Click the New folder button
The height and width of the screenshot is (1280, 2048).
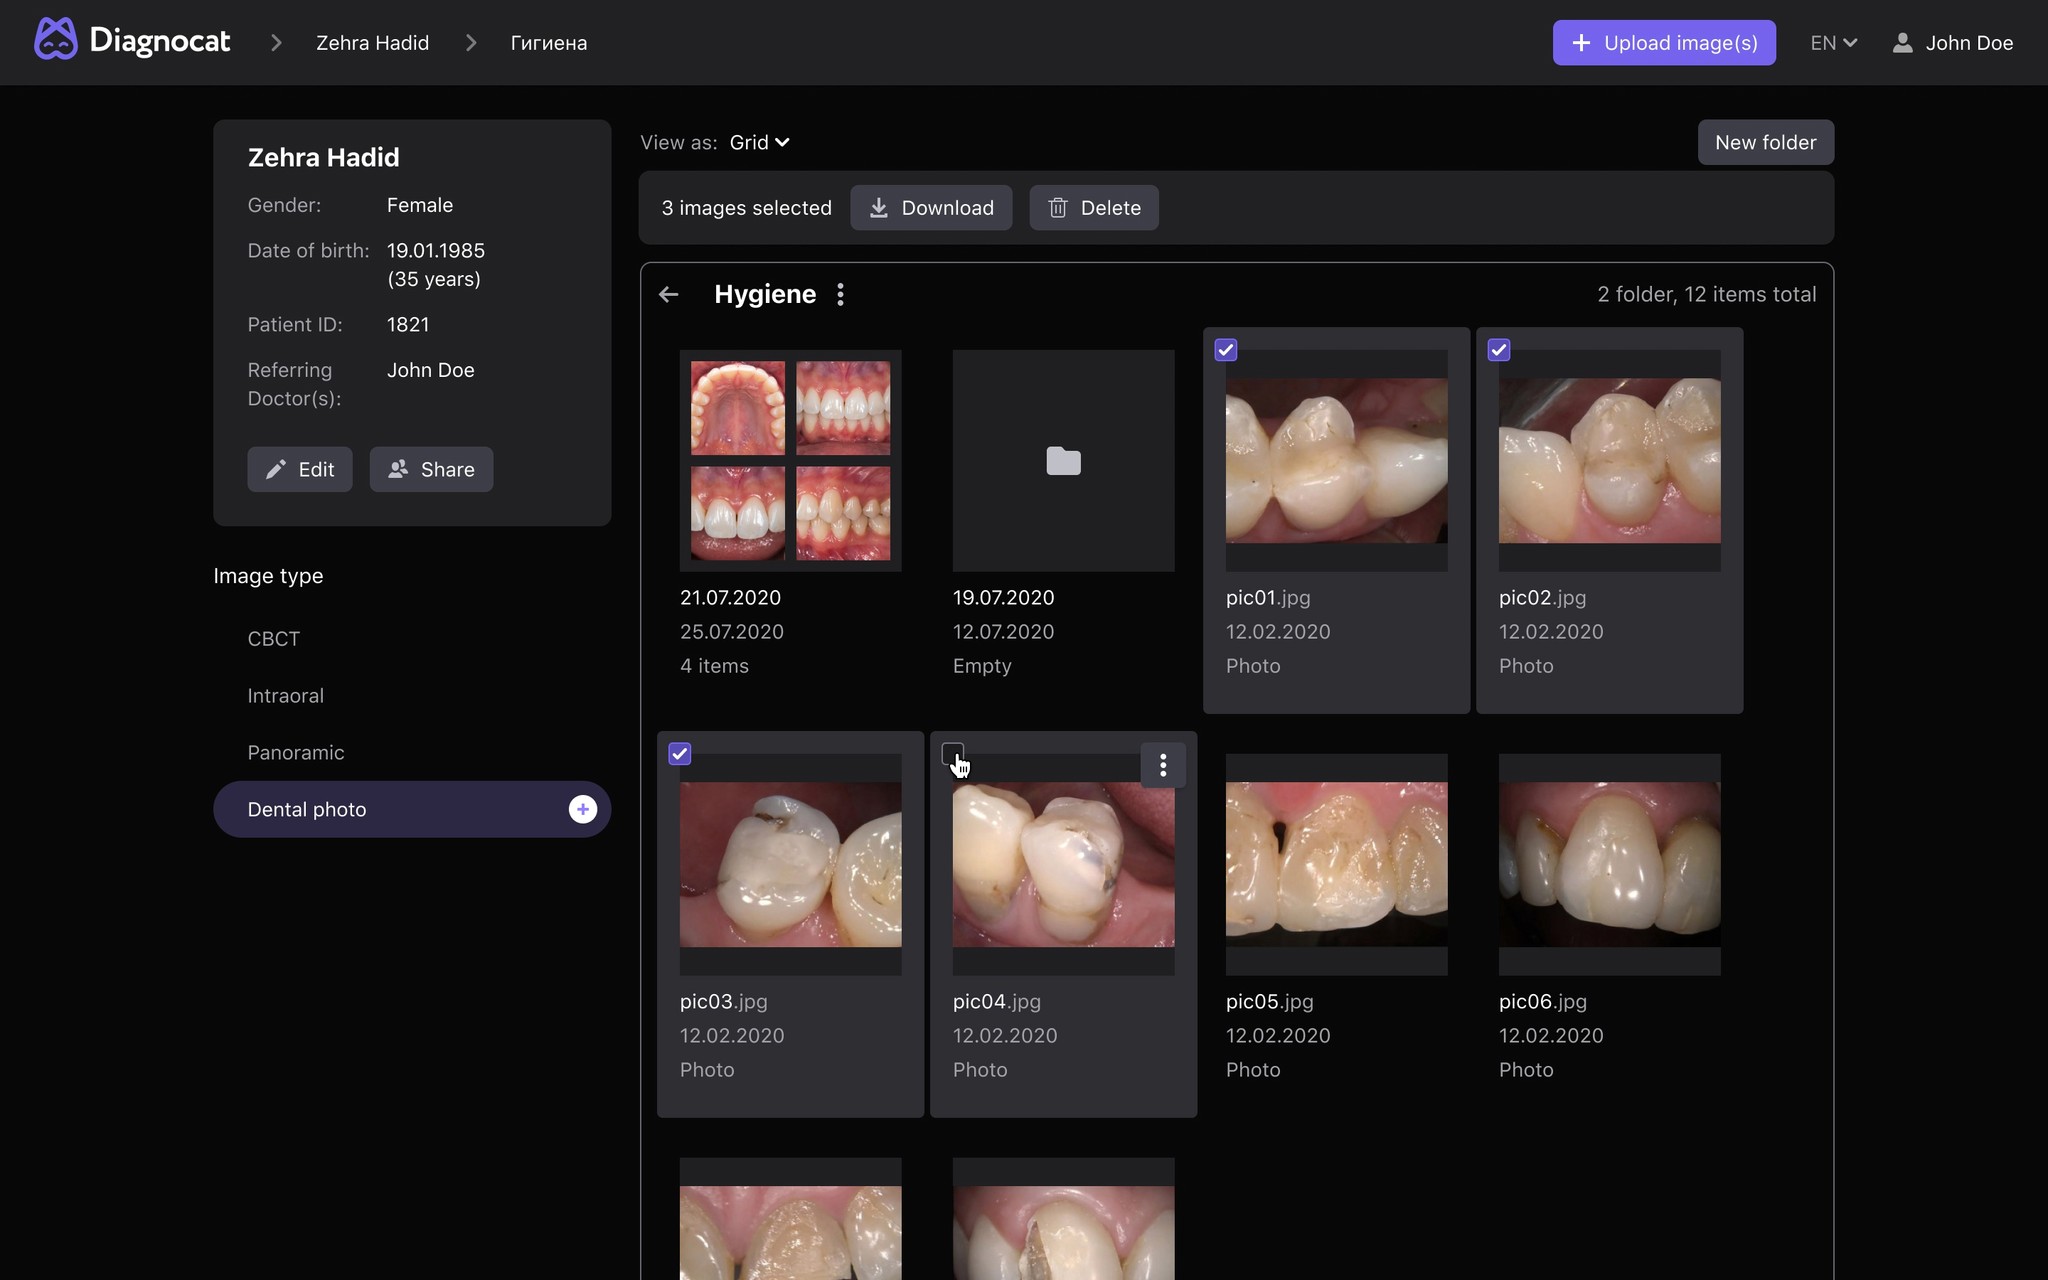(1765, 142)
